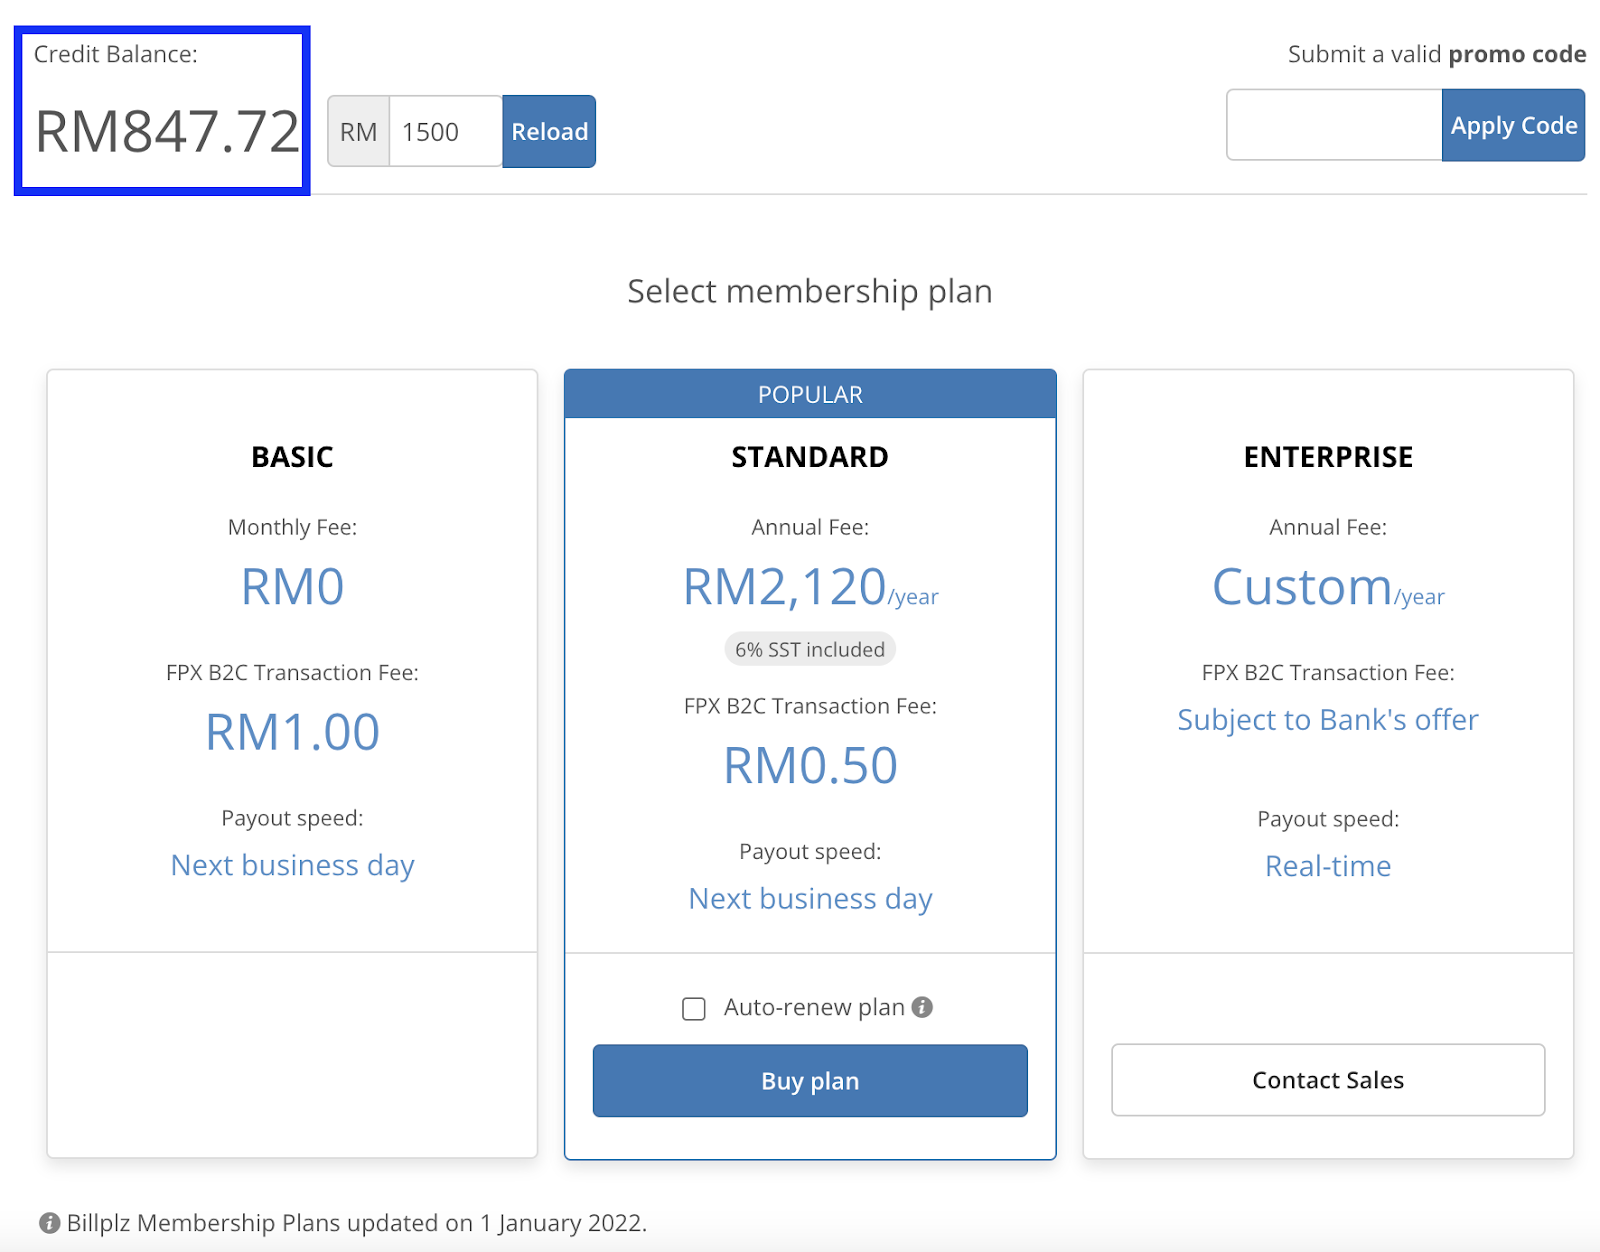The image size is (1600, 1252).
Task: Click the POPULAR banner on Standard plan
Action: [x=810, y=394]
